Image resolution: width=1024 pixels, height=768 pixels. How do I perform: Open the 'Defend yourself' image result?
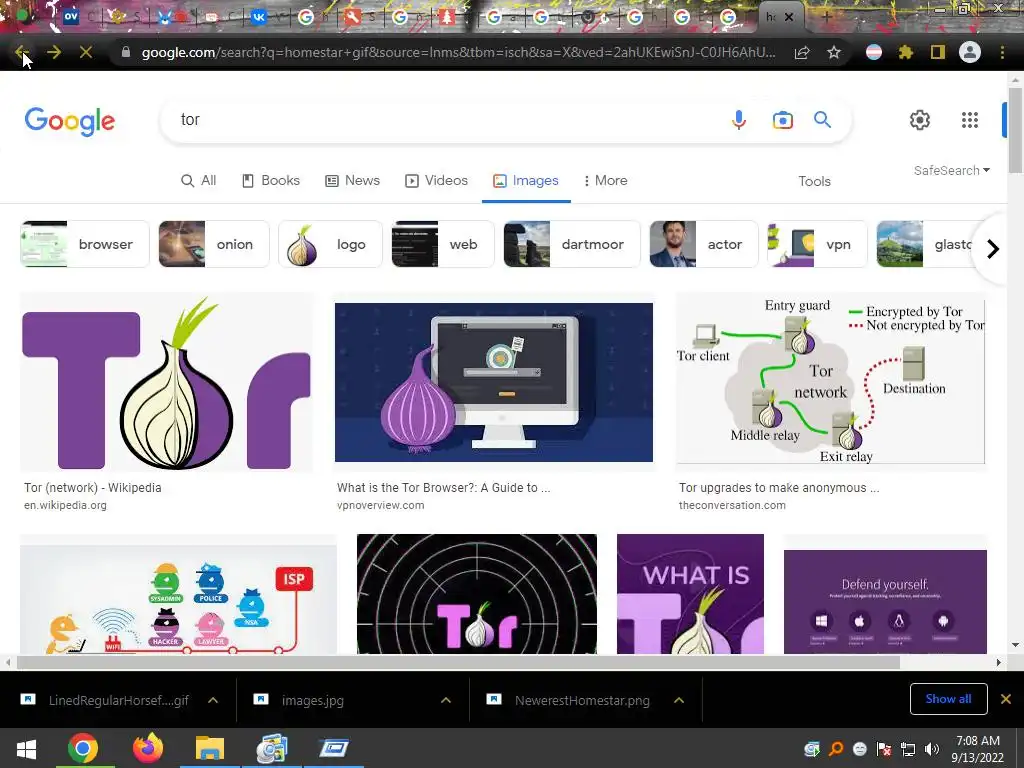(885, 601)
